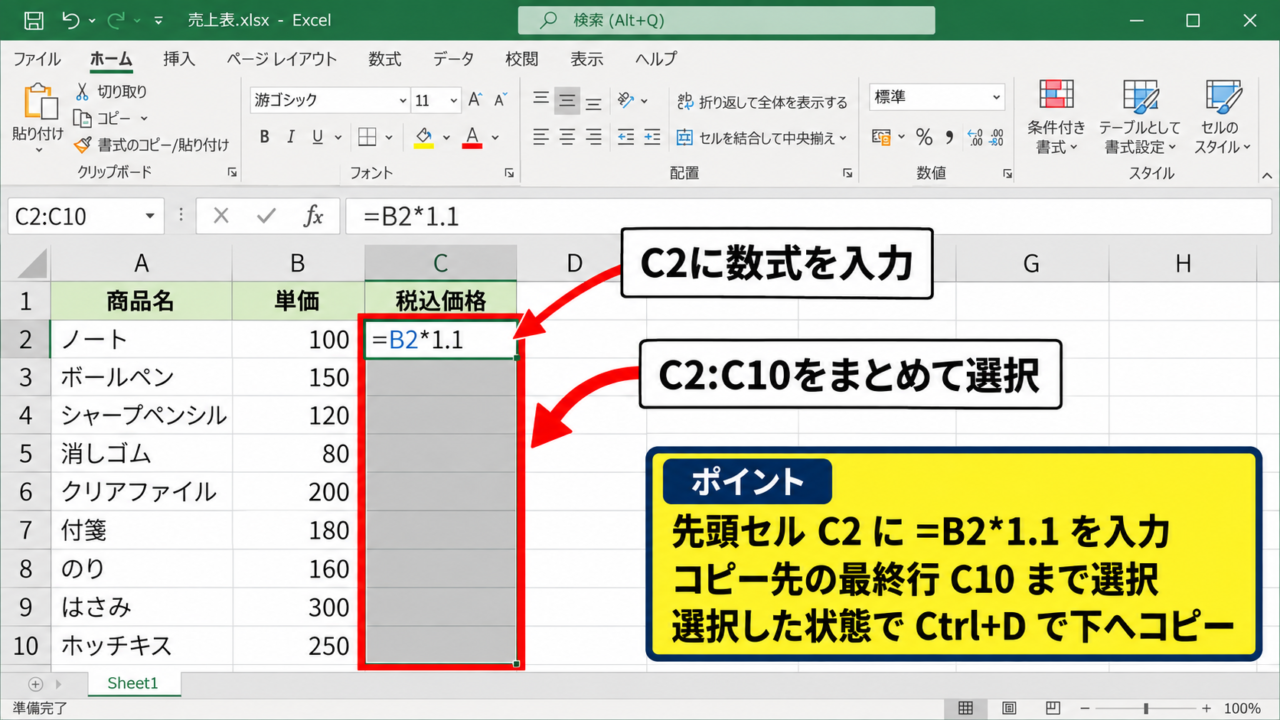Click the Undo arrow icon

point(71,20)
